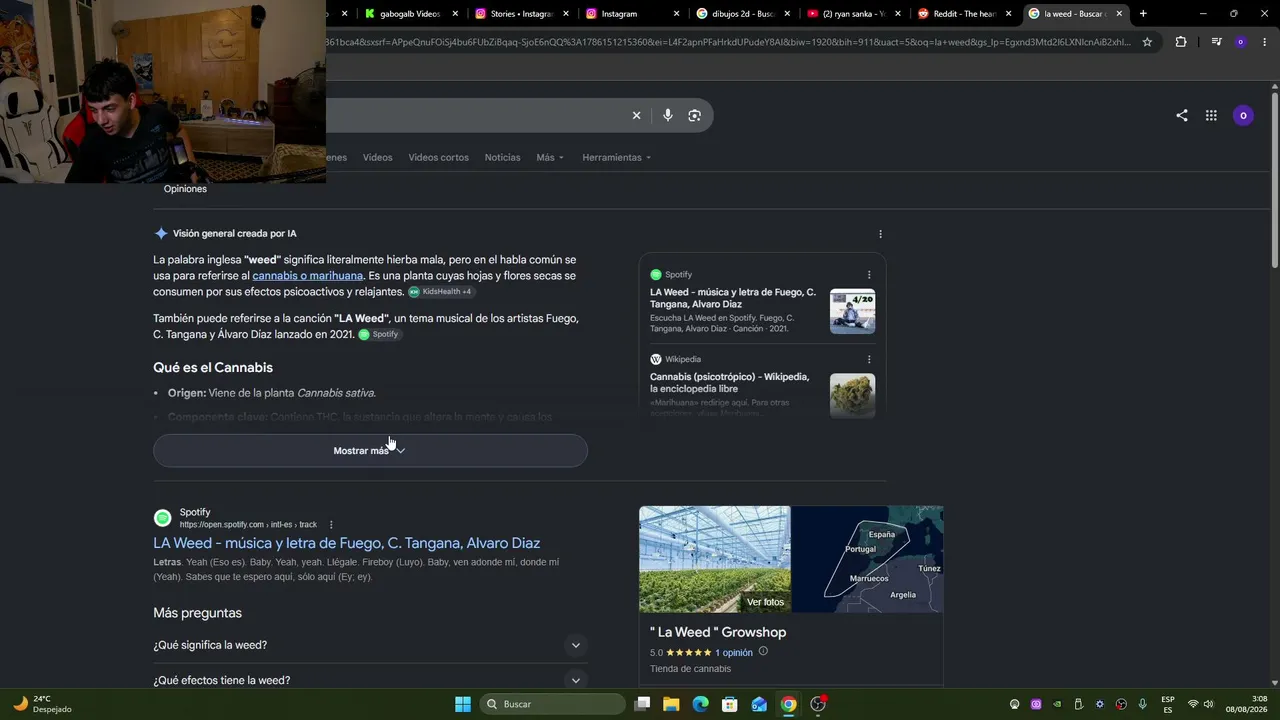Open the volume tray icon
1280x720 pixels.
point(1208,704)
